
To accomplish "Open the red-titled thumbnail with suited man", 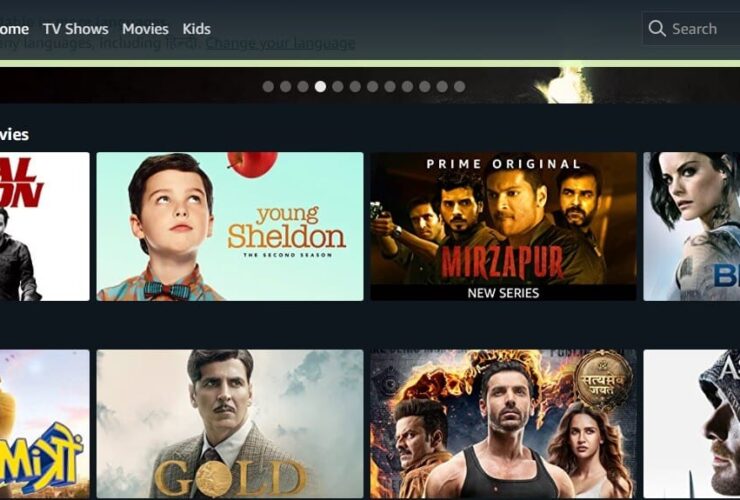I will [44, 226].
